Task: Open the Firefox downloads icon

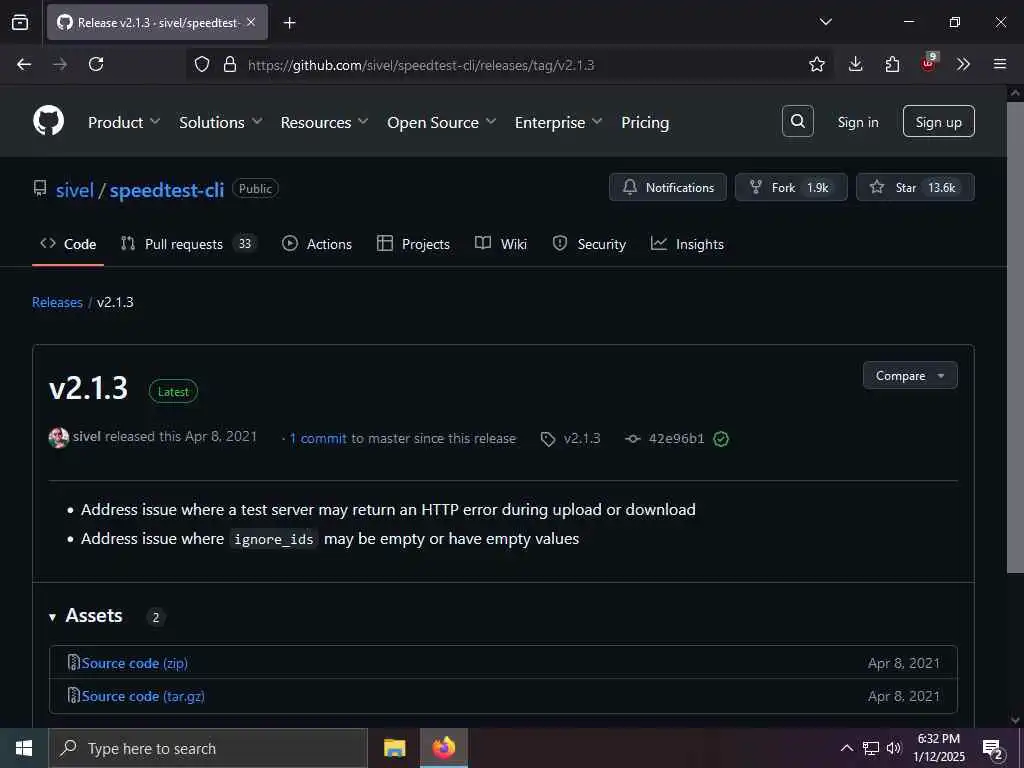Action: click(x=856, y=64)
